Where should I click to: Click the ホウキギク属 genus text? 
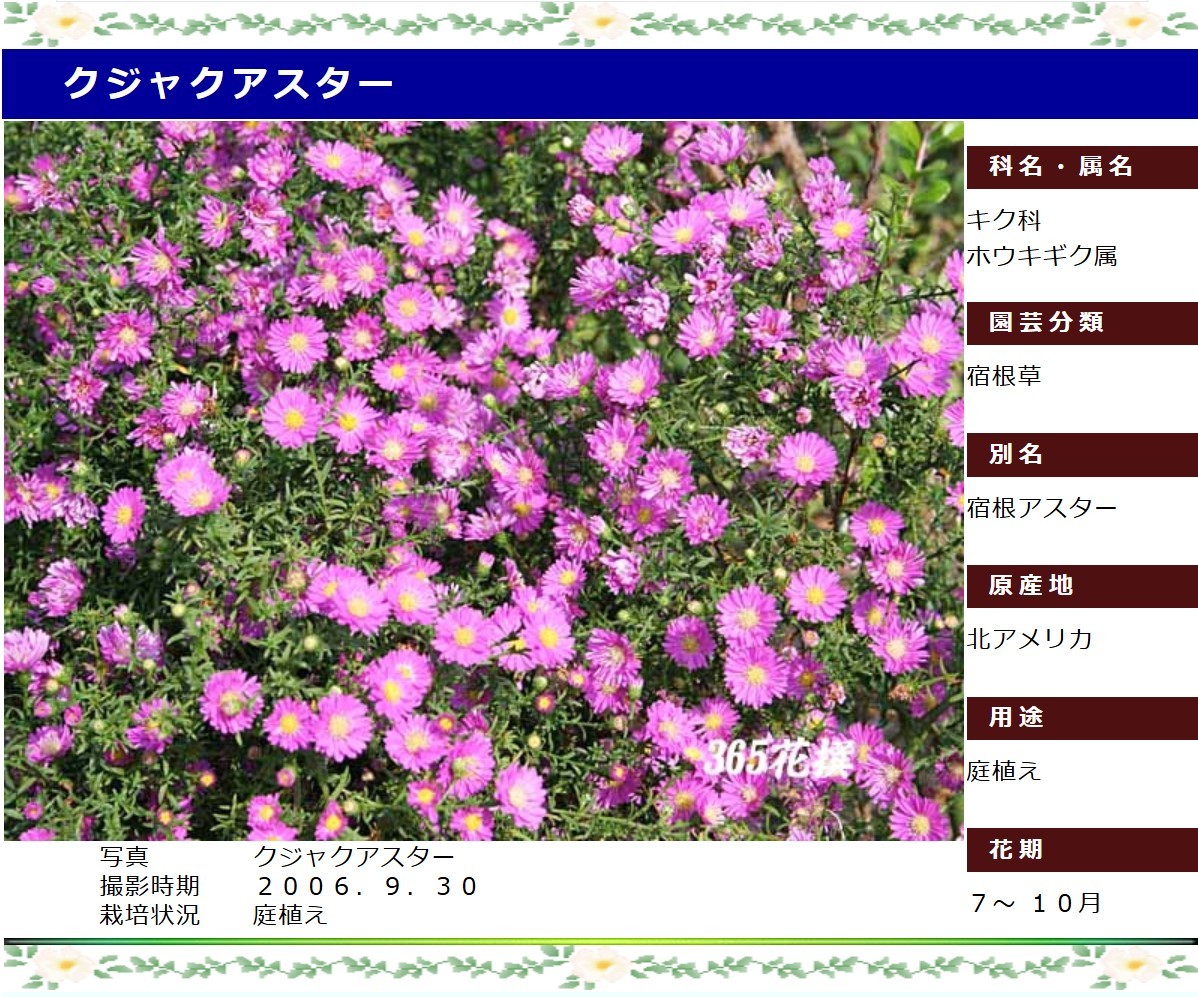pyautogui.click(x=1042, y=256)
